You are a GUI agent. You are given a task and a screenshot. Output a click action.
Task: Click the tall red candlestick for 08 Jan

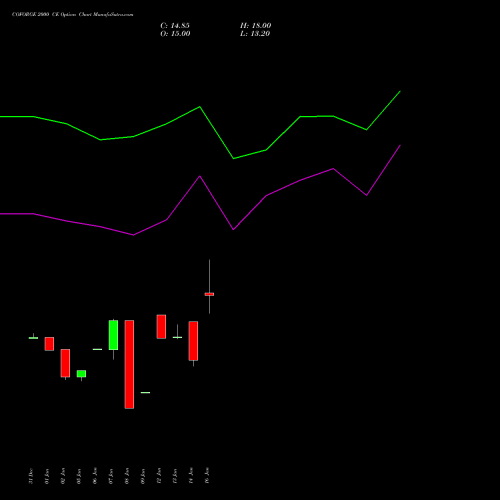point(129,364)
